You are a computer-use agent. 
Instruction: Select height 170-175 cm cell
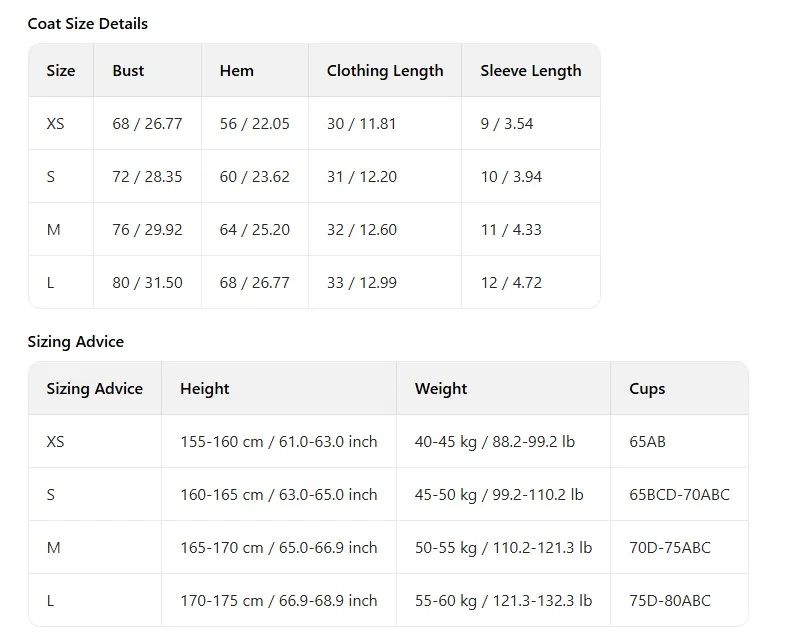278,600
